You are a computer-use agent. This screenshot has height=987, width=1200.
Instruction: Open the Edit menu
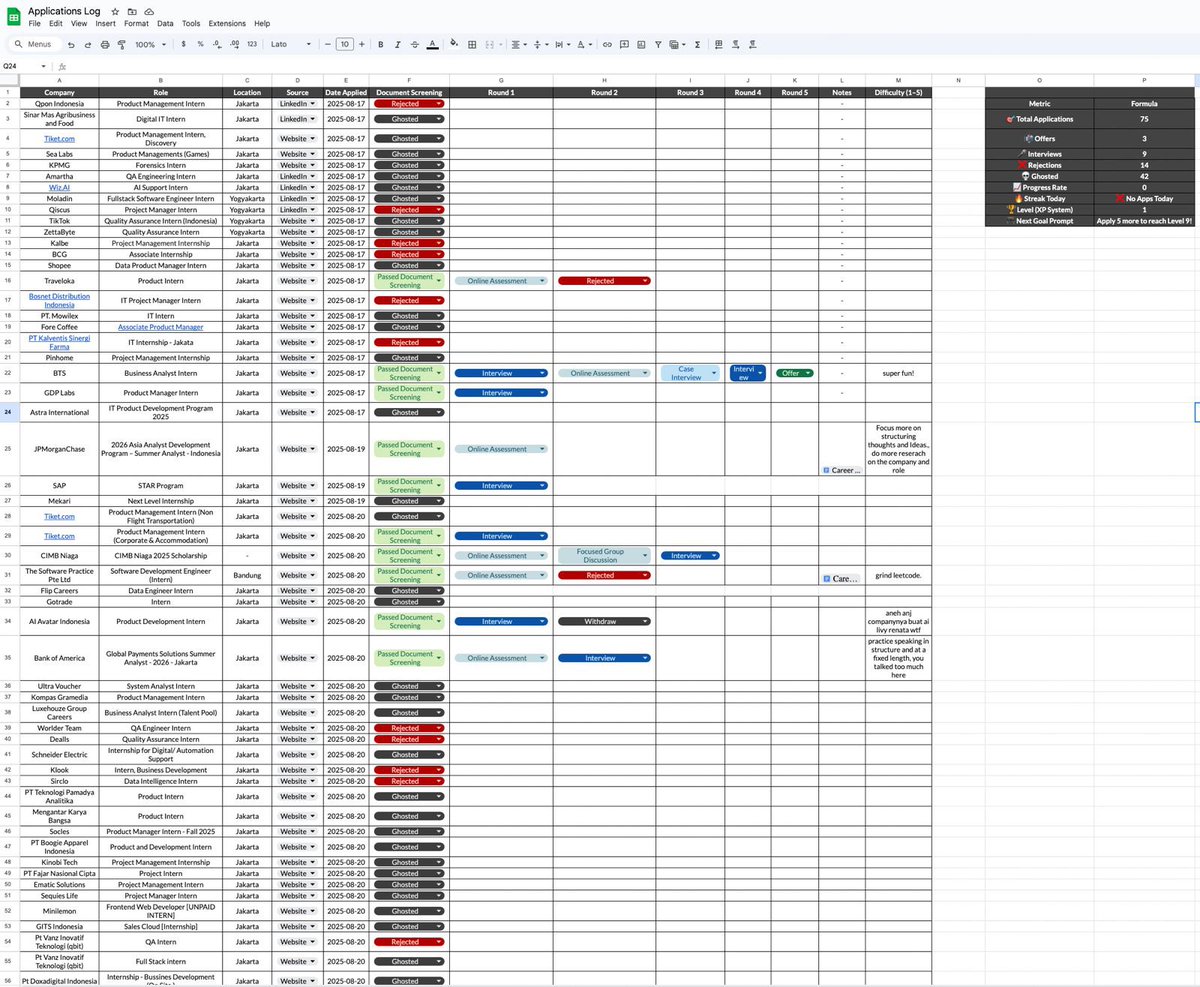(x=56, y=23)
